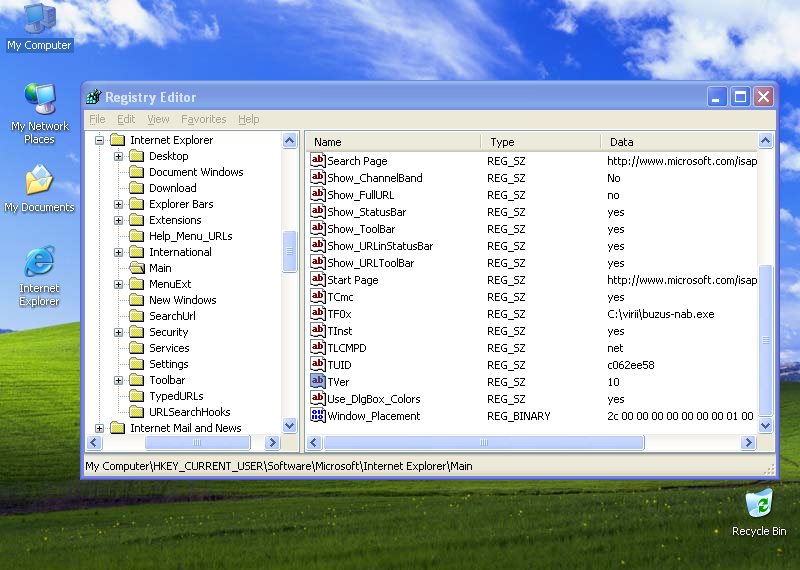Click the Download folder icon in tree
This screenshot has width=800, height=570.
click(x=137, y=188)
